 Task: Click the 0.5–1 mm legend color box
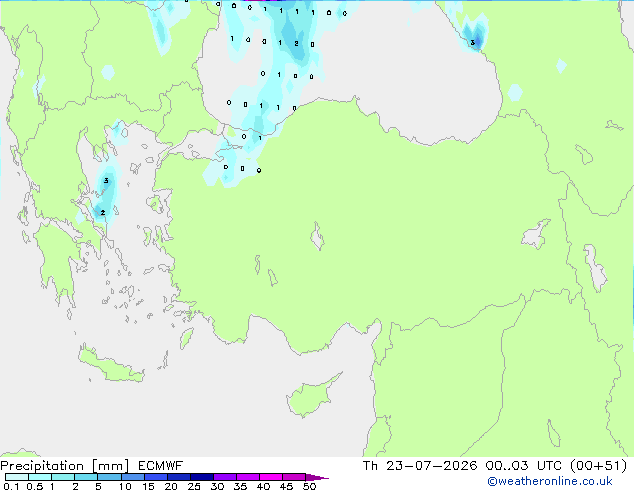tap(40, 477)
